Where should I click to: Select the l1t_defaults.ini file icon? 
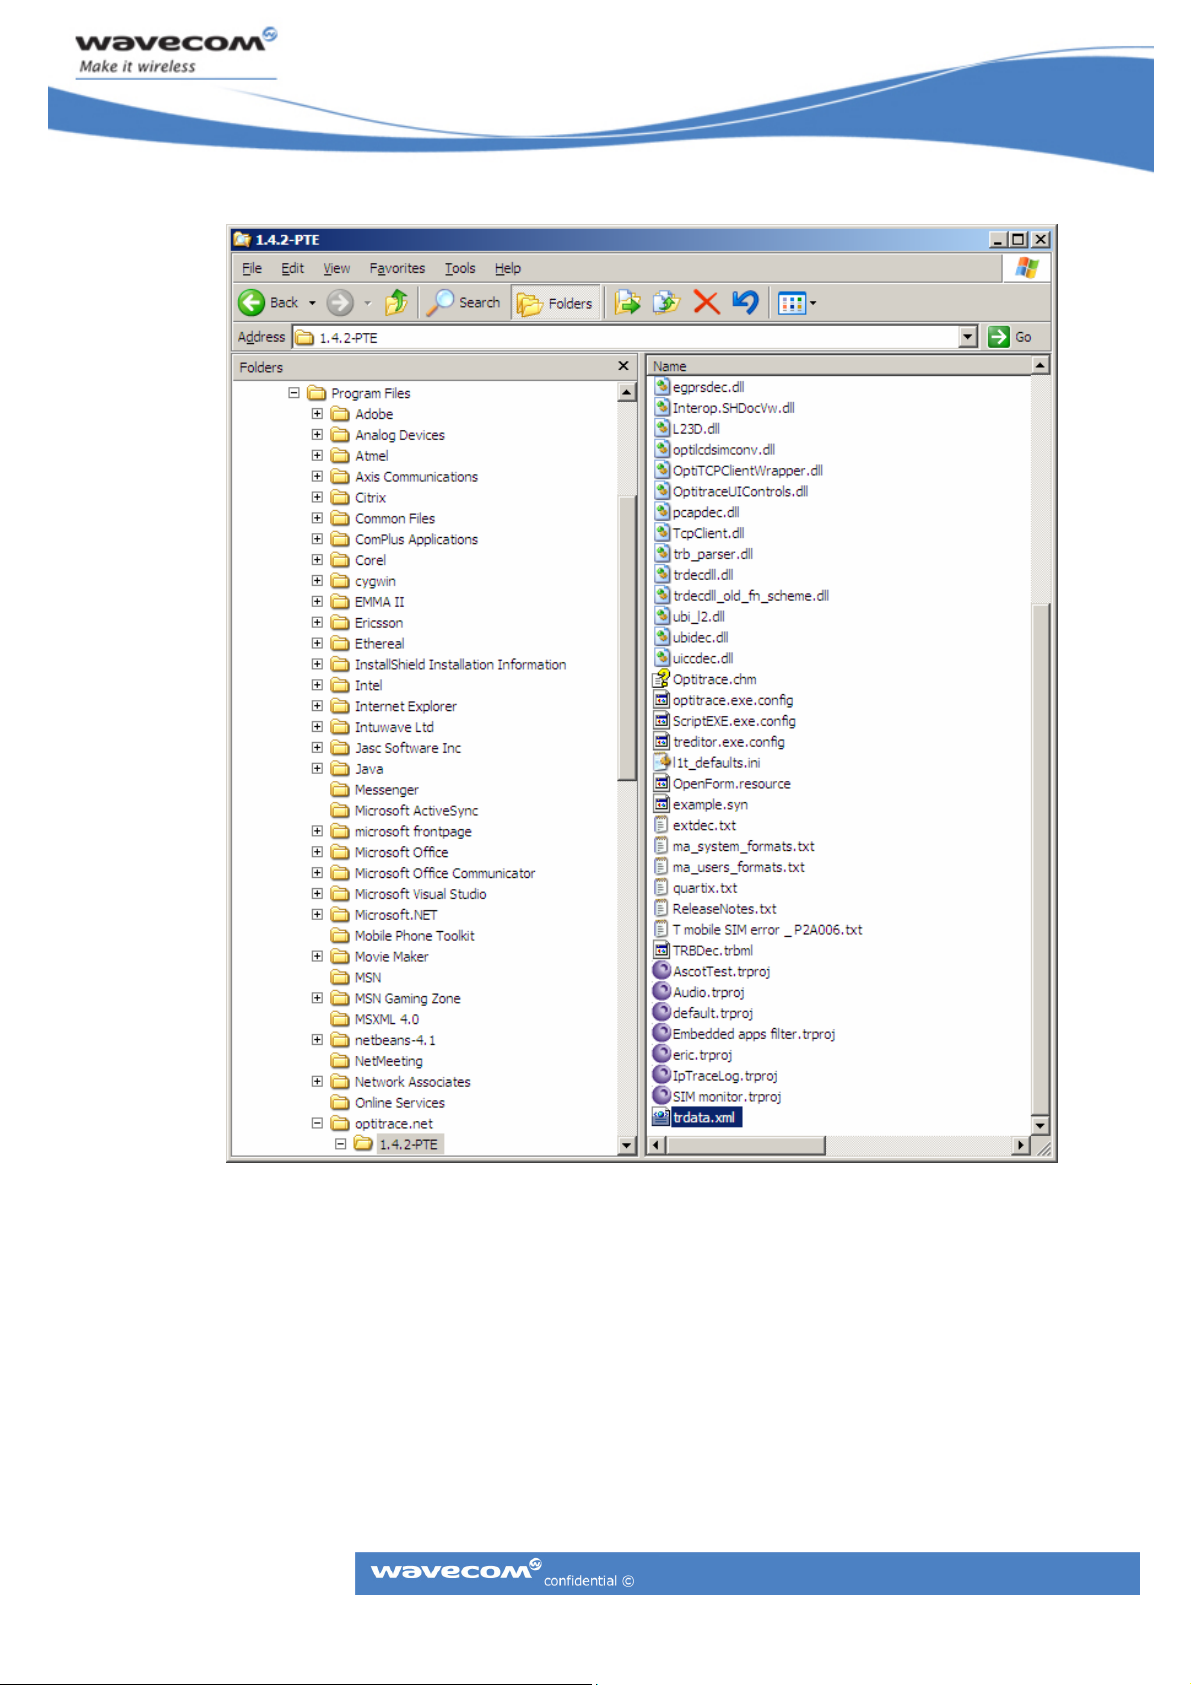click(x=661, y=762)
